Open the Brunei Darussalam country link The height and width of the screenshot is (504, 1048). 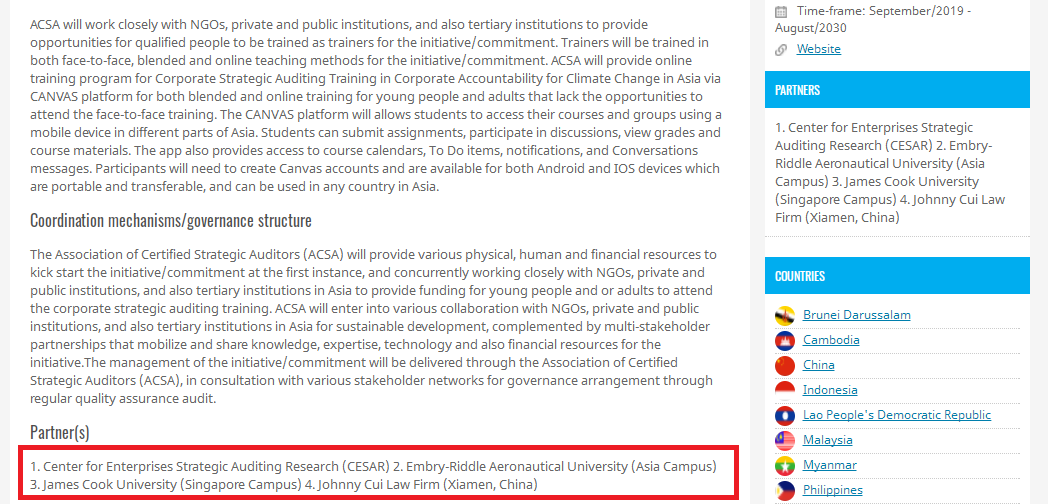857,315
